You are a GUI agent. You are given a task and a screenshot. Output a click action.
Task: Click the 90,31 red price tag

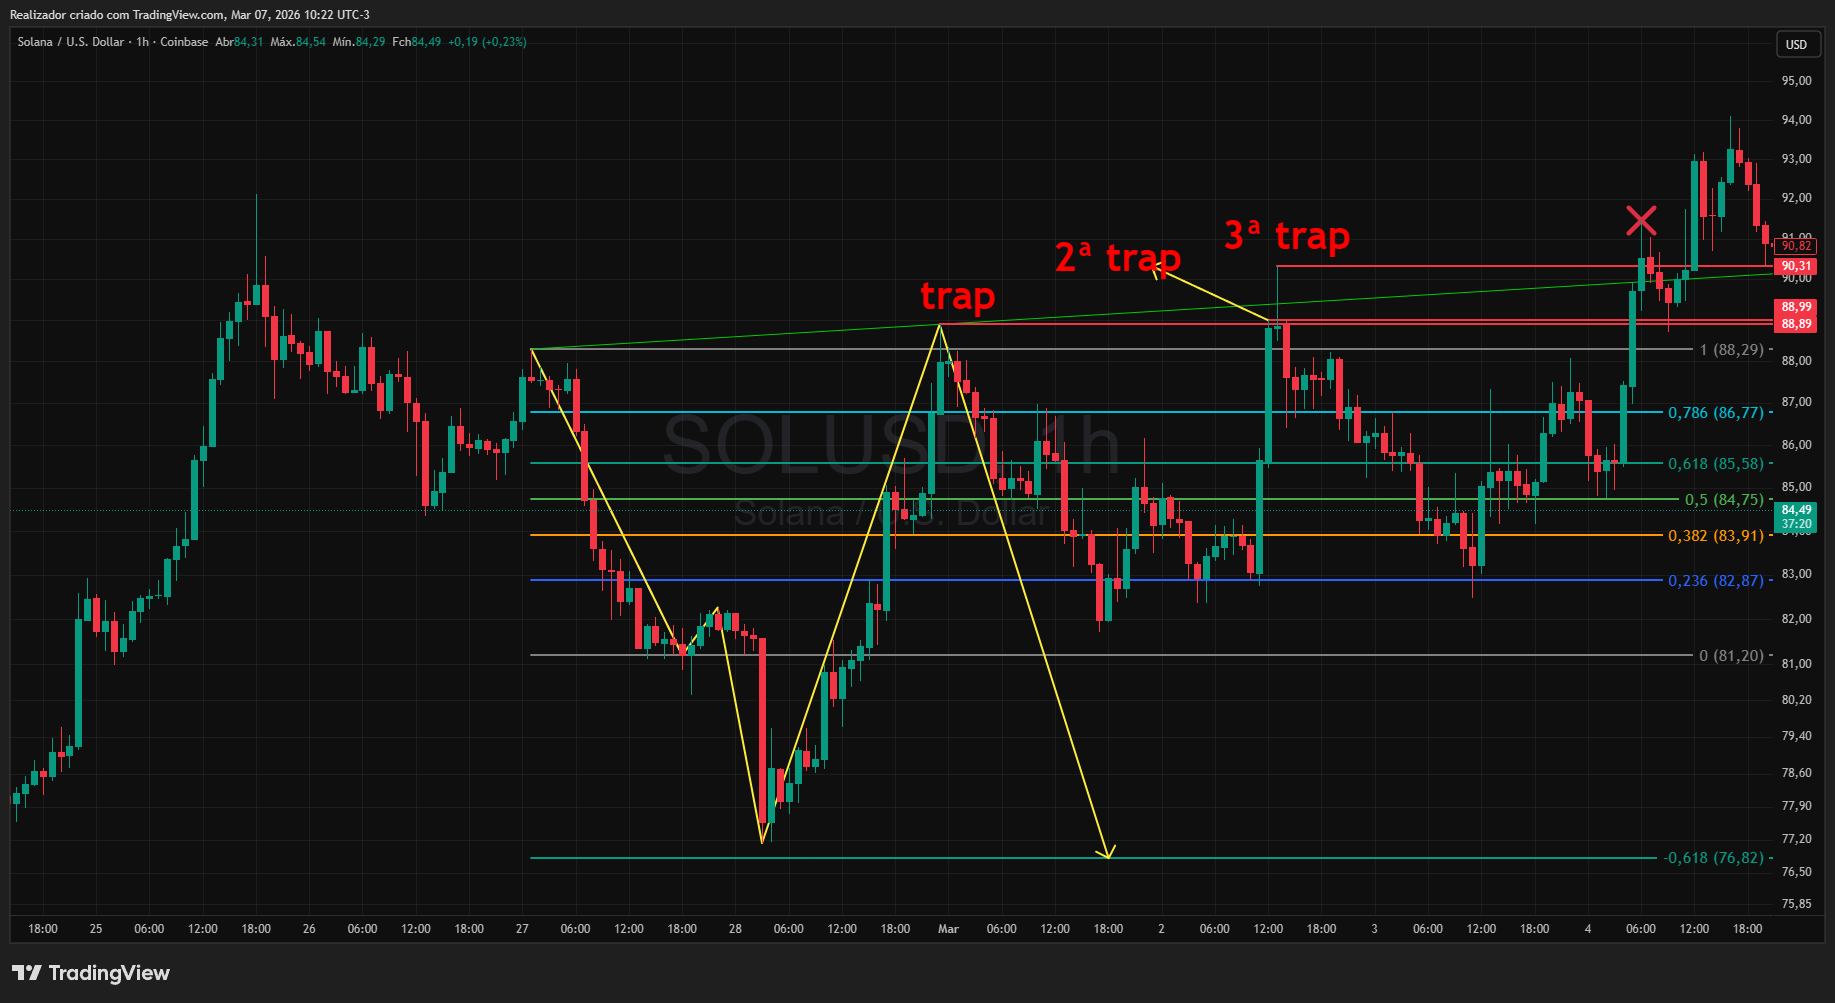[1796, 266]
